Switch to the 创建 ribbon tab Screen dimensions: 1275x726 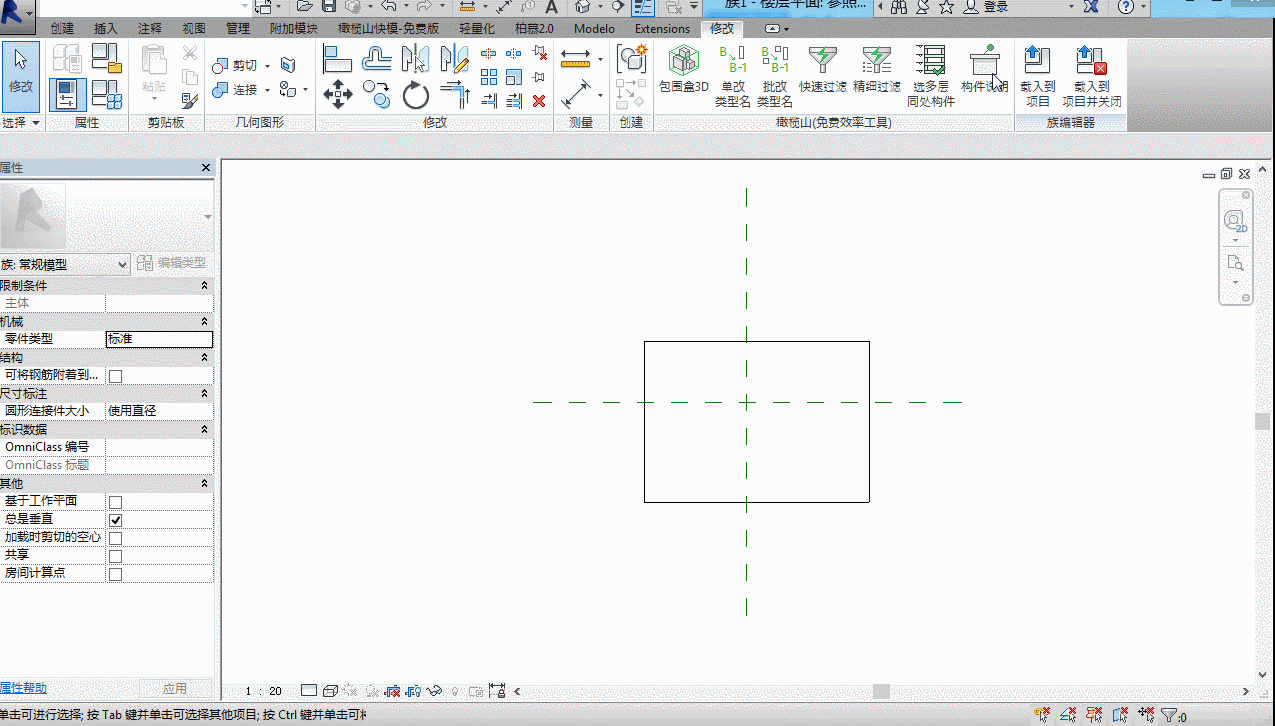pos(62,28)
